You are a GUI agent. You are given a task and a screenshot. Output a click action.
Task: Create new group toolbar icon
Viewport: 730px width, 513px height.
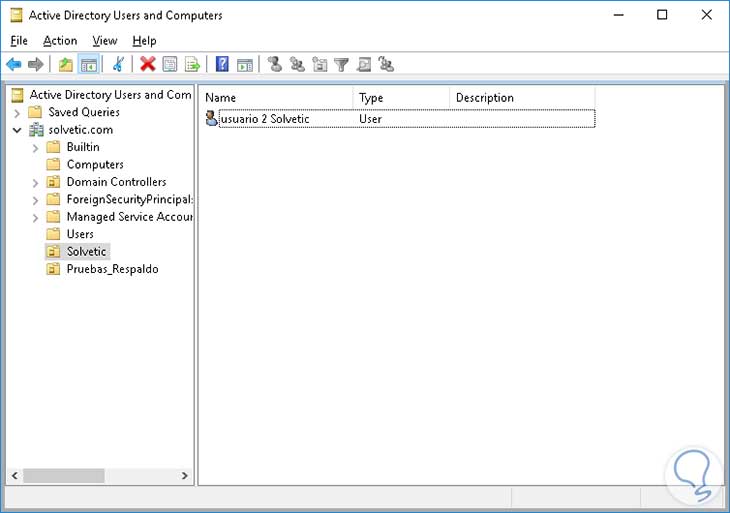(297, 64)
